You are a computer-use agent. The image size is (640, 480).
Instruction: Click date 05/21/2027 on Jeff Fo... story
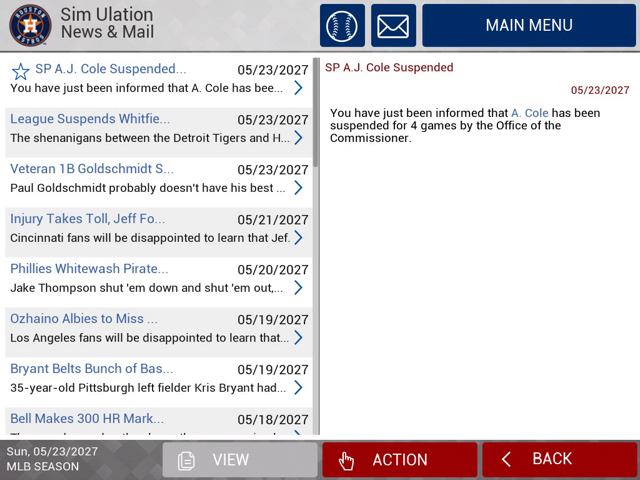[273, 220]
